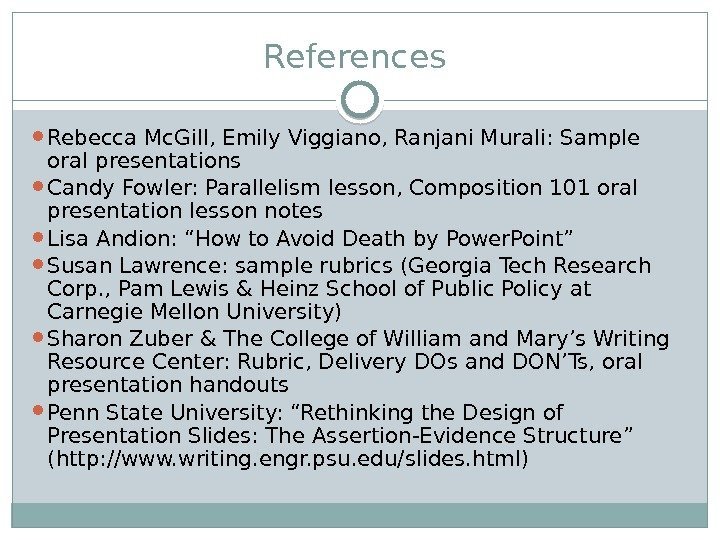Click the teal footer bar at slide bottom
Screen dimensions: 720x540
[360, 515]
